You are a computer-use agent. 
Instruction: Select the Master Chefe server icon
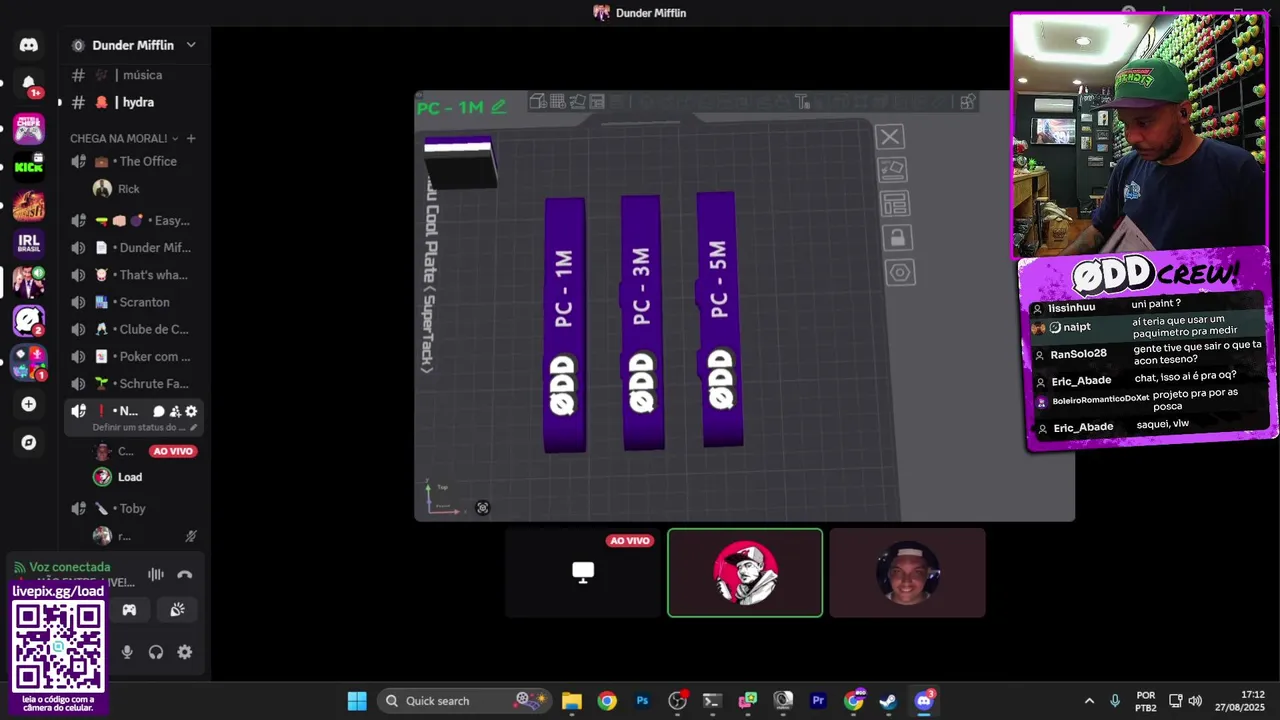[29, 128]
